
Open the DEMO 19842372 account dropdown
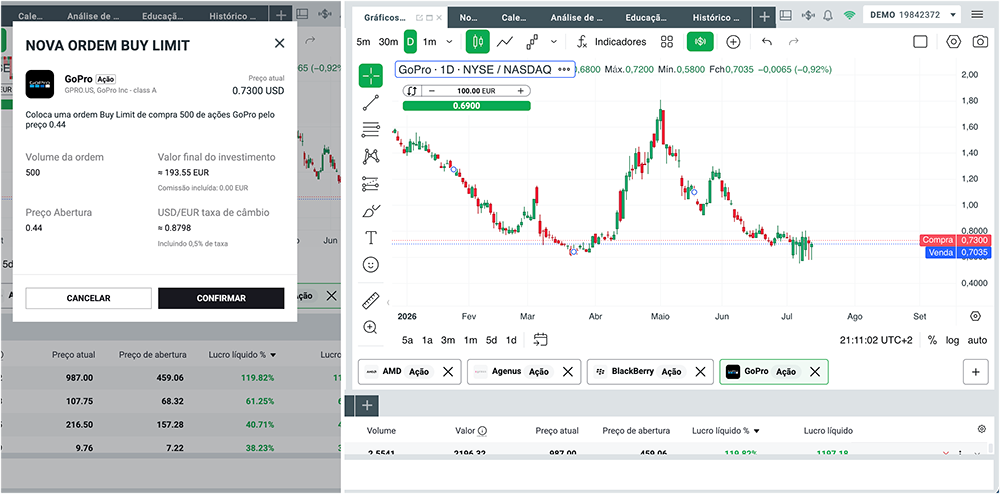(911, 14)
